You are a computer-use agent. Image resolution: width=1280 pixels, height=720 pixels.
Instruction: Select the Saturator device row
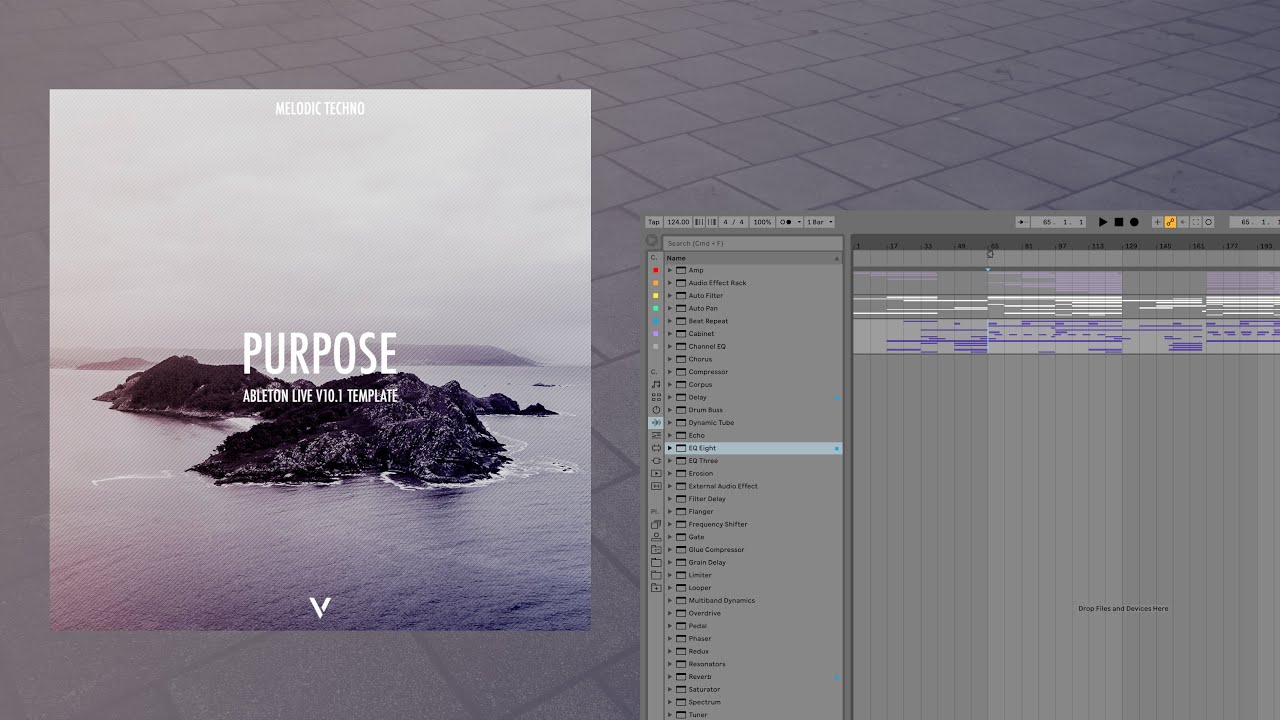753,689
